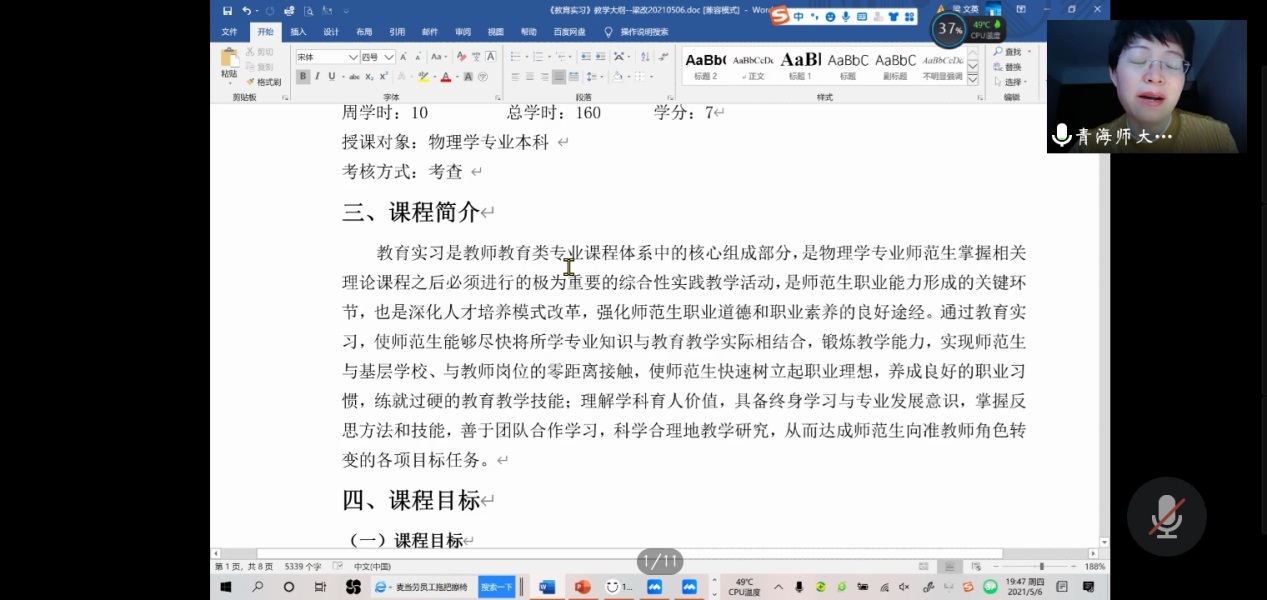The image size is (1267, 600).
Task: Open the font size dropdown showing 四号
Action: pyautogui.click(x=377, y=57)
